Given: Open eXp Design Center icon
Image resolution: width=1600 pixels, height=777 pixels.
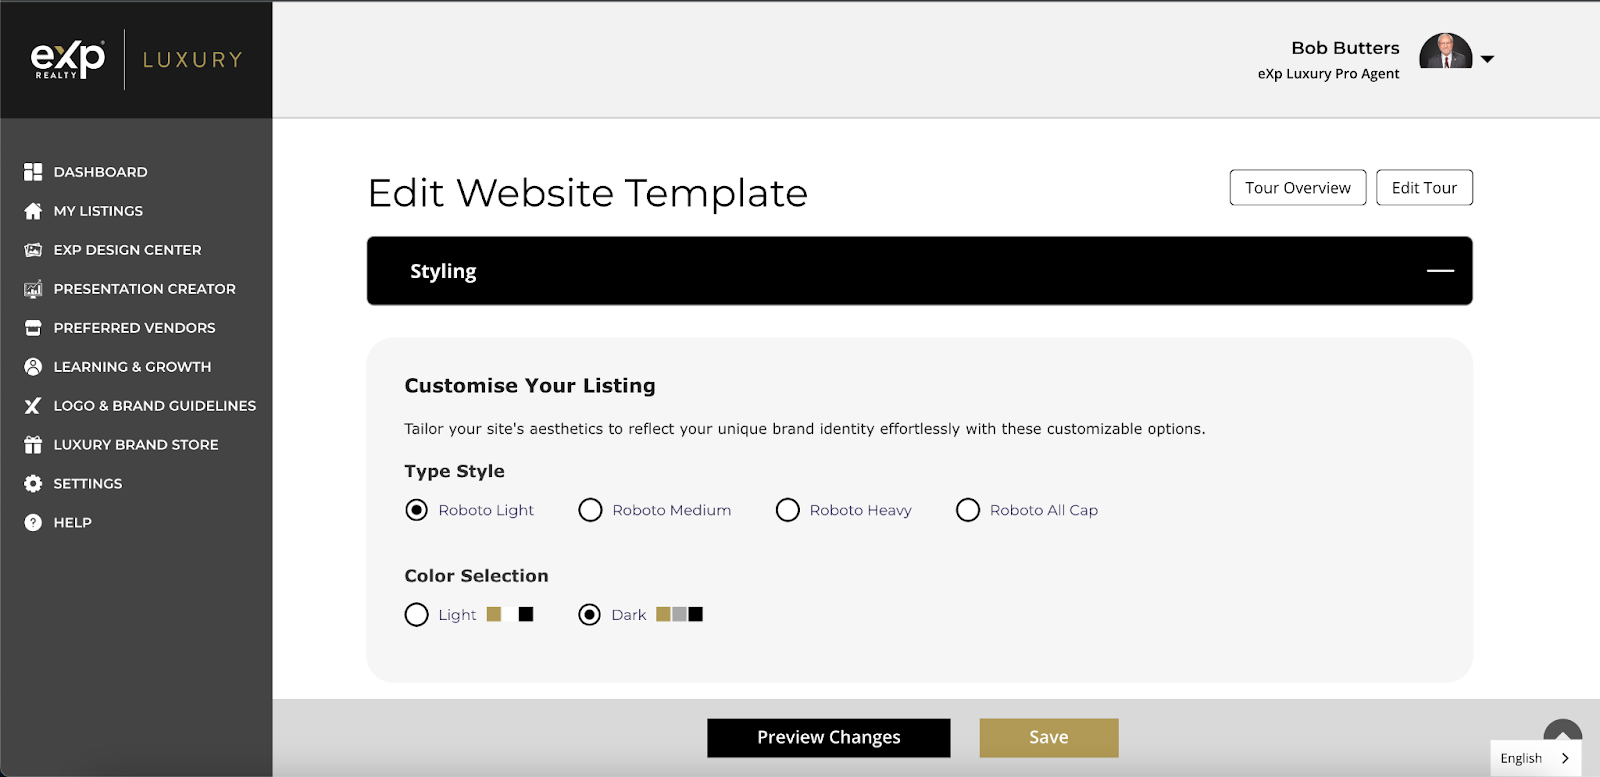Looking at the screenshot, I should 33,250.
